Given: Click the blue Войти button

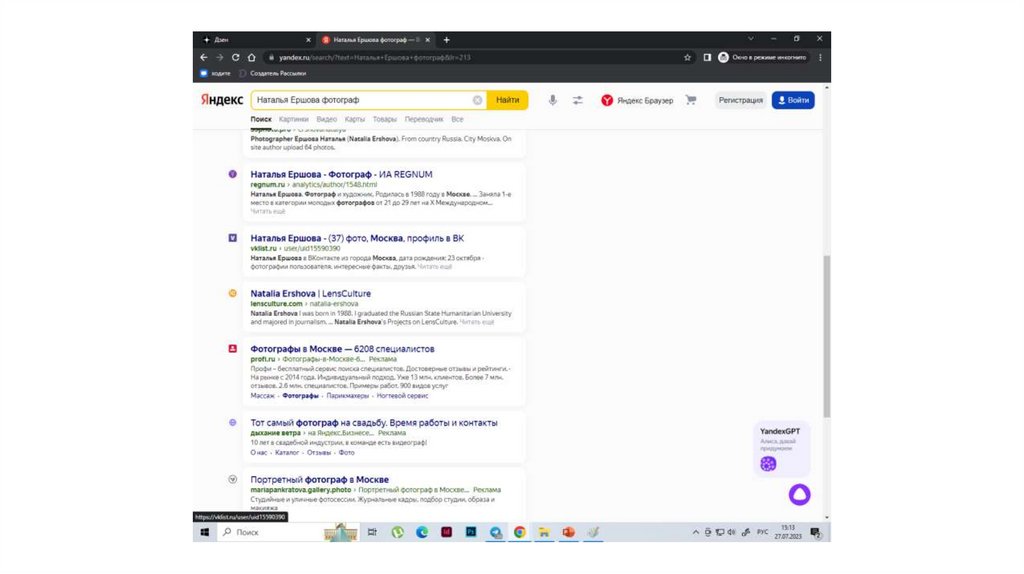Looking at the screenshot, I should tap(793, 100).
